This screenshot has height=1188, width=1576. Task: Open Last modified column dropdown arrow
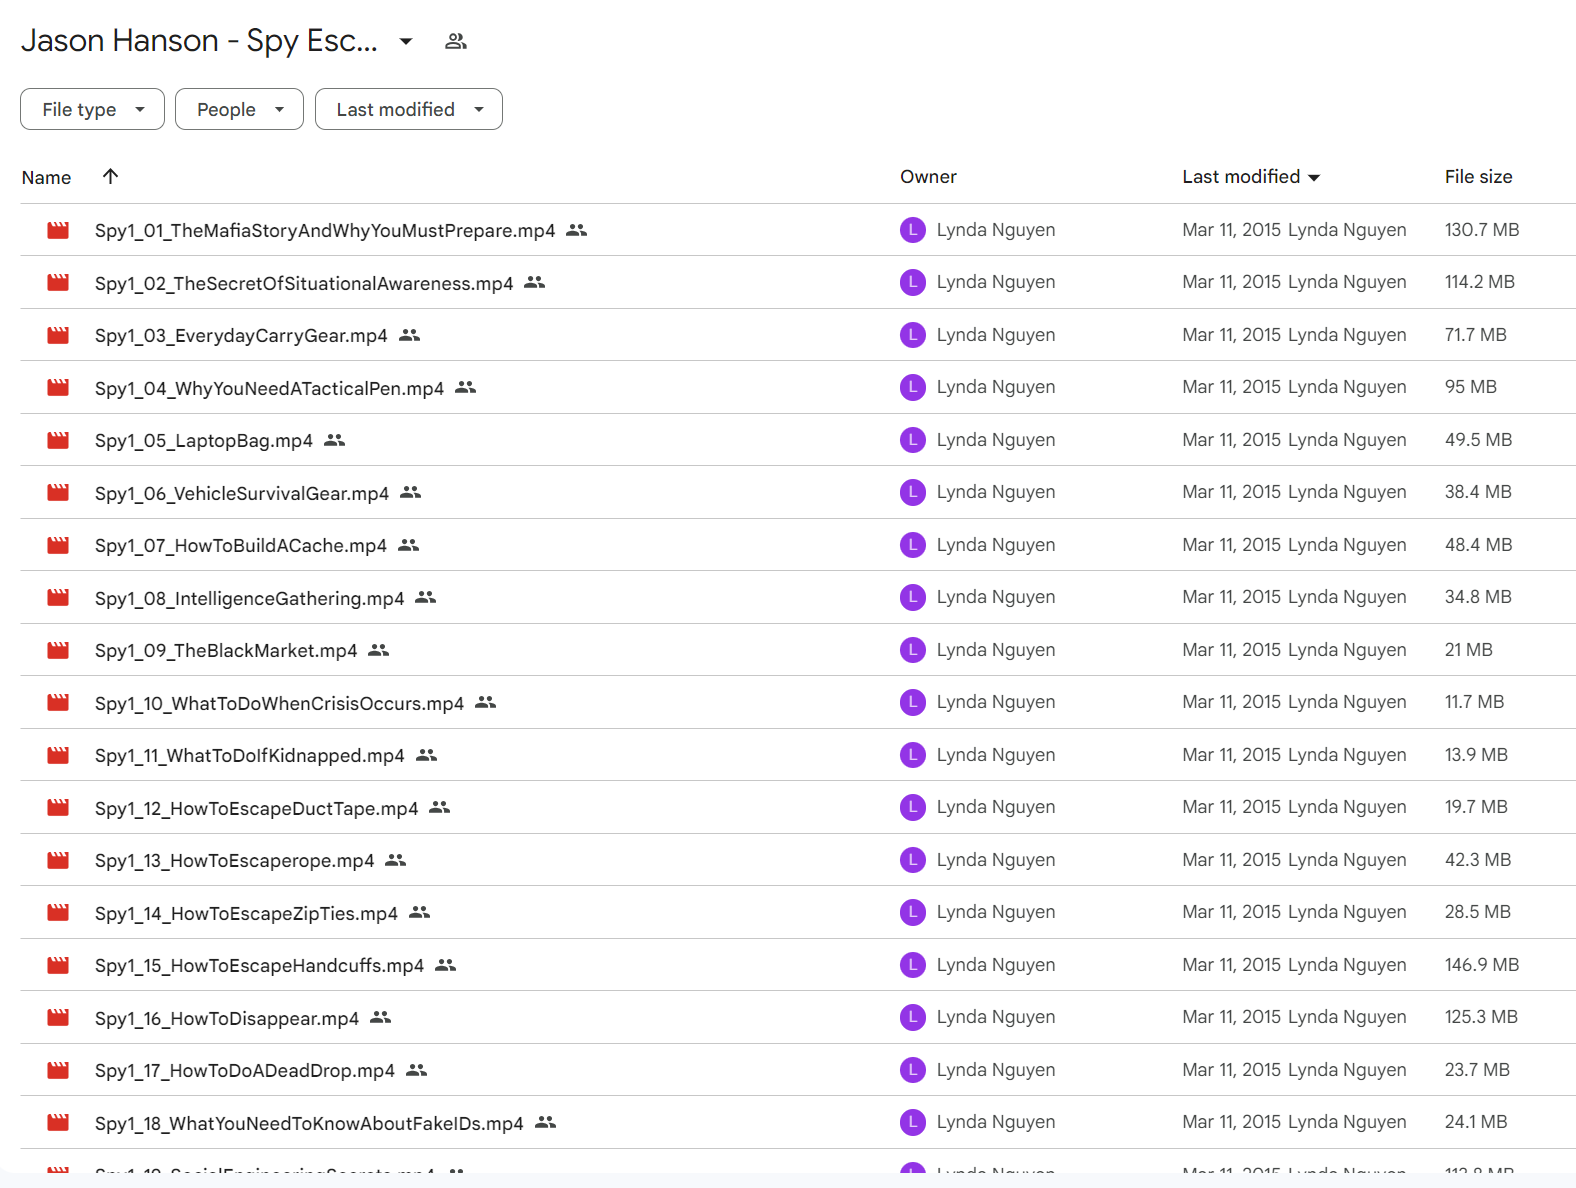pyautogui.click(x=1314, y=178)
